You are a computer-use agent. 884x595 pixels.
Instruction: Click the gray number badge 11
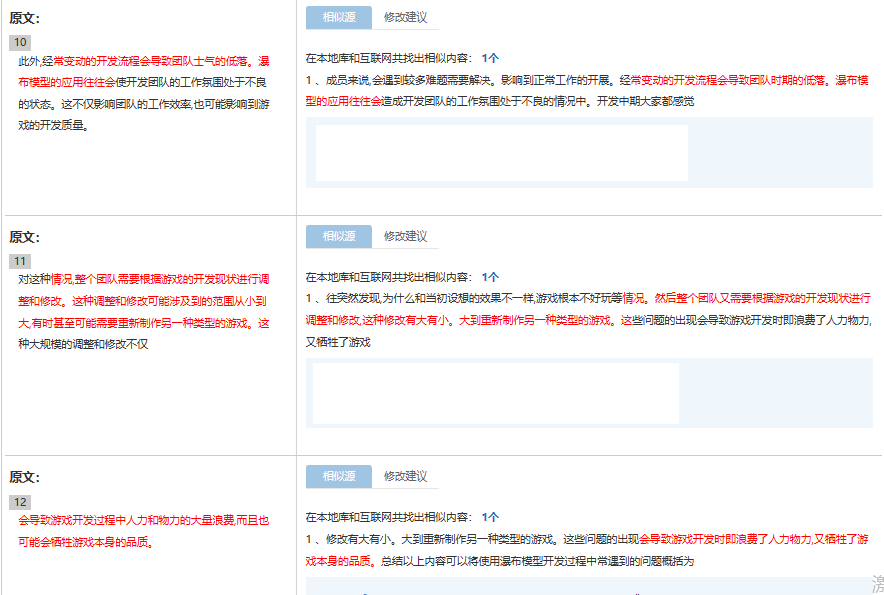pos(21,261)
